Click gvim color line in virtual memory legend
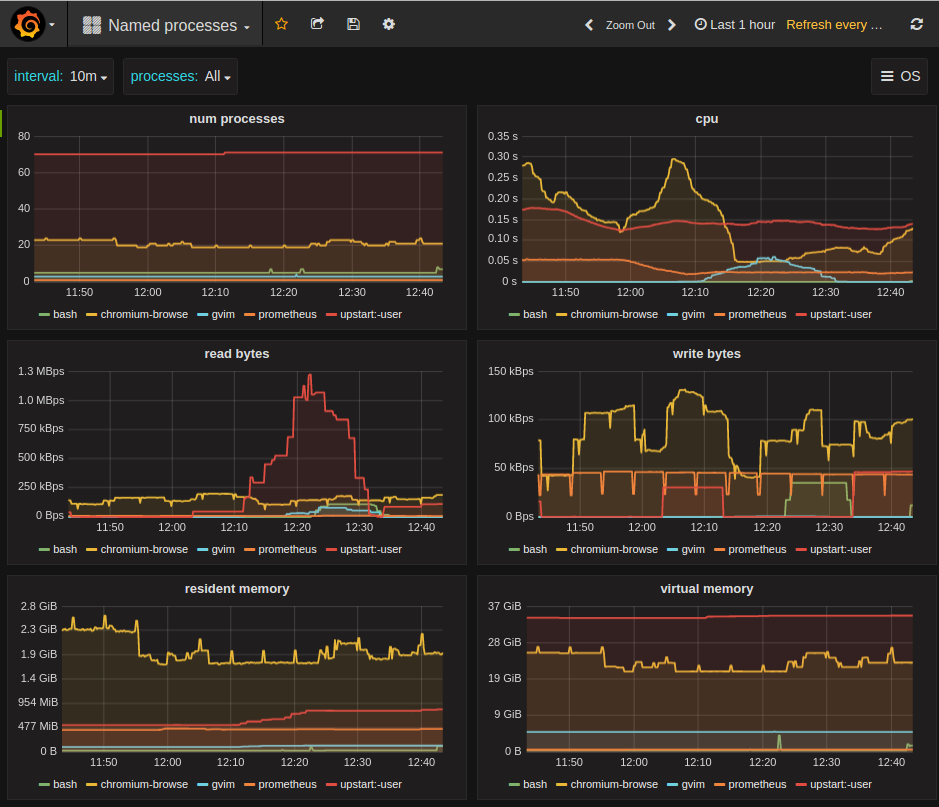Screen dimensions: 939x807 [x=673, y=785]
